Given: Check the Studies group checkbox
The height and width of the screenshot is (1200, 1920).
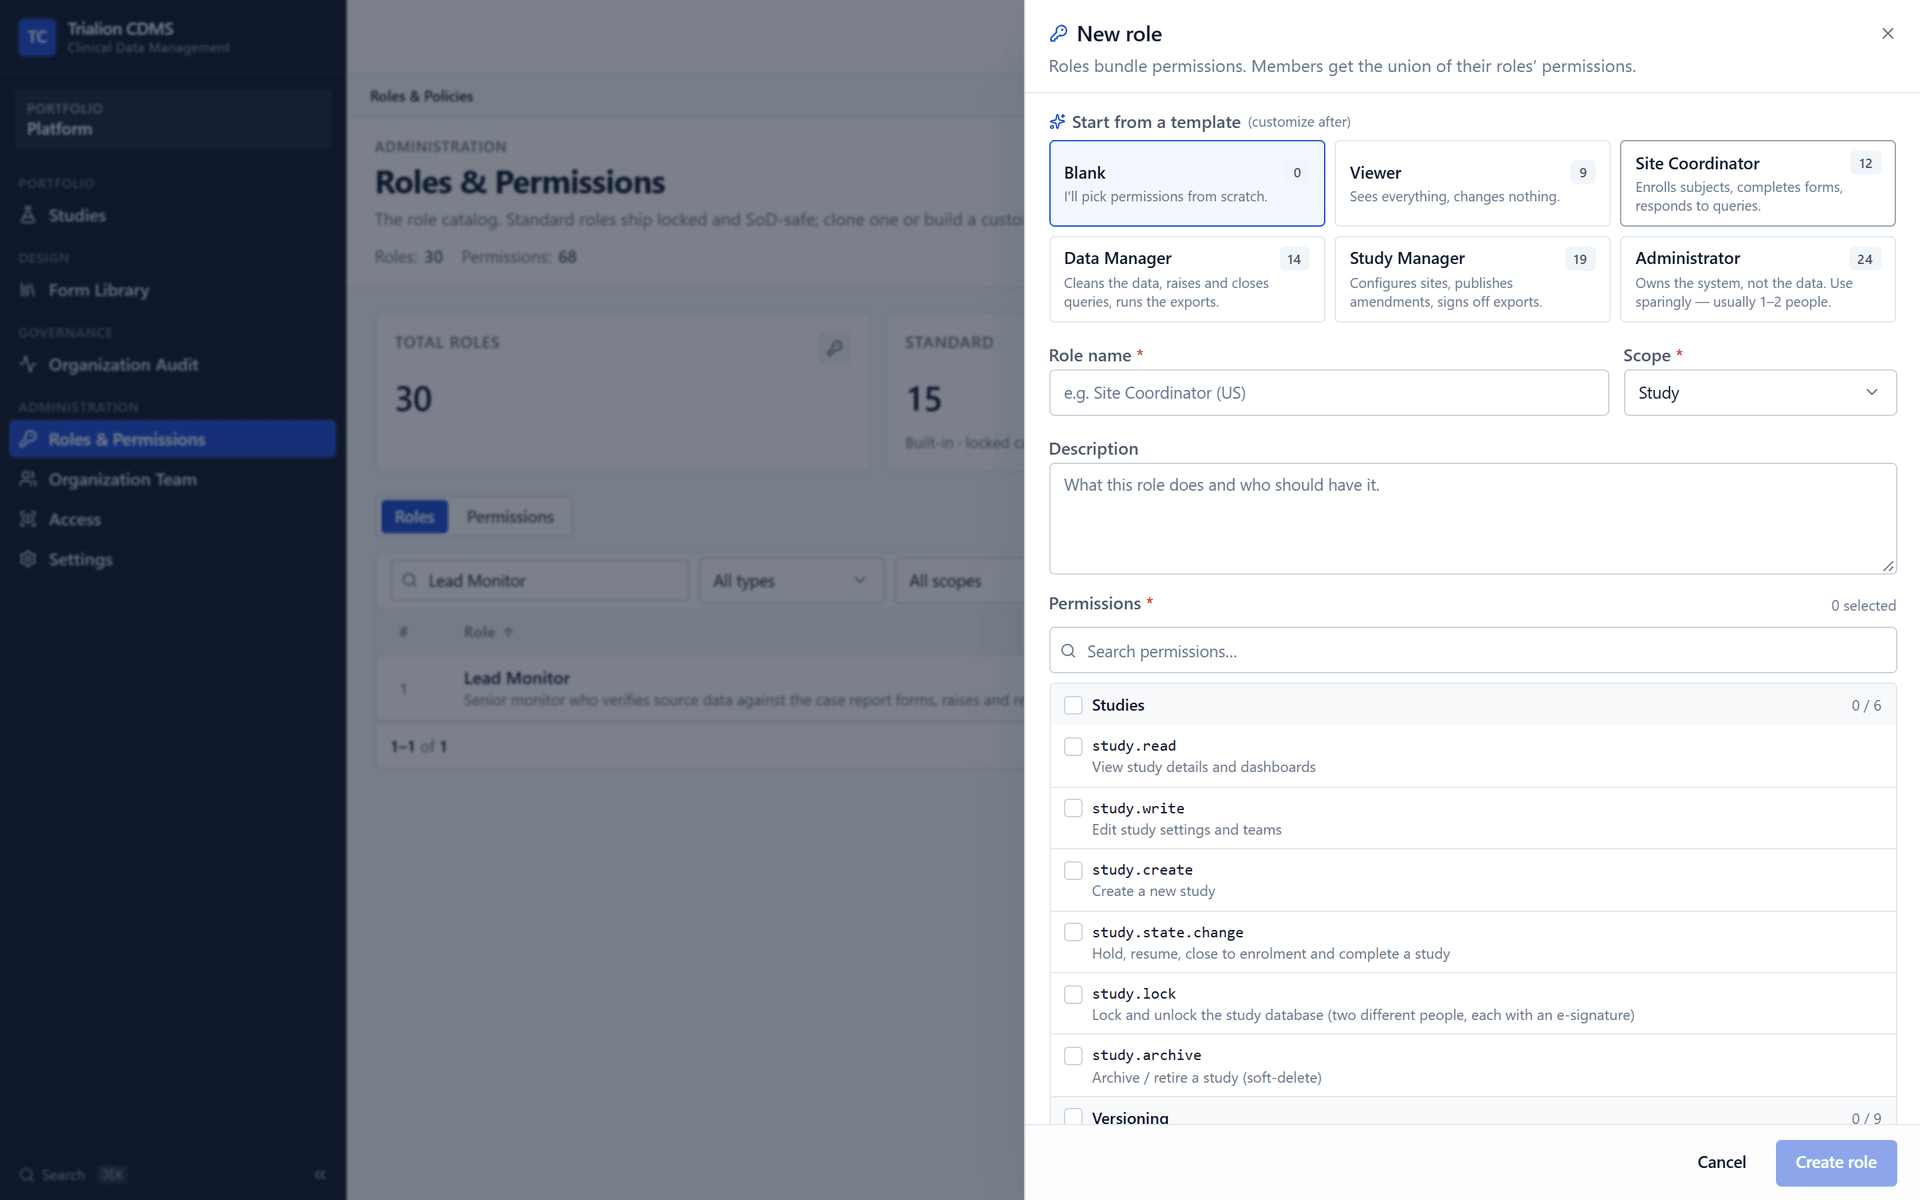Looking at the screenshot, I should click(x=1073, y=705).
